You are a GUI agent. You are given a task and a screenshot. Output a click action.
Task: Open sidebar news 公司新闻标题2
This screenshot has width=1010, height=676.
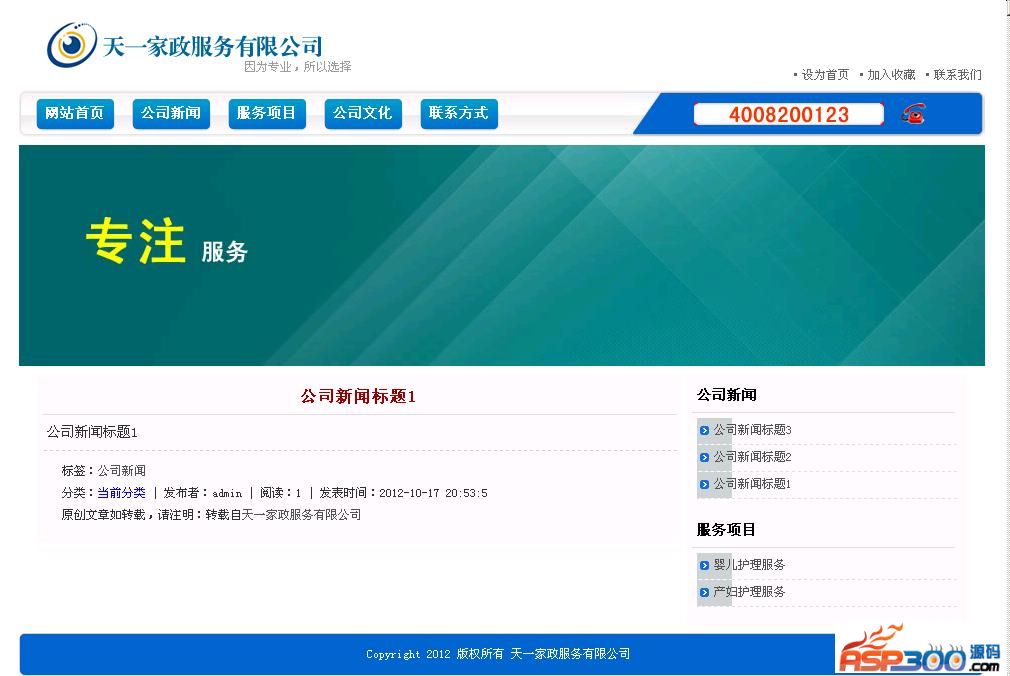752,457
